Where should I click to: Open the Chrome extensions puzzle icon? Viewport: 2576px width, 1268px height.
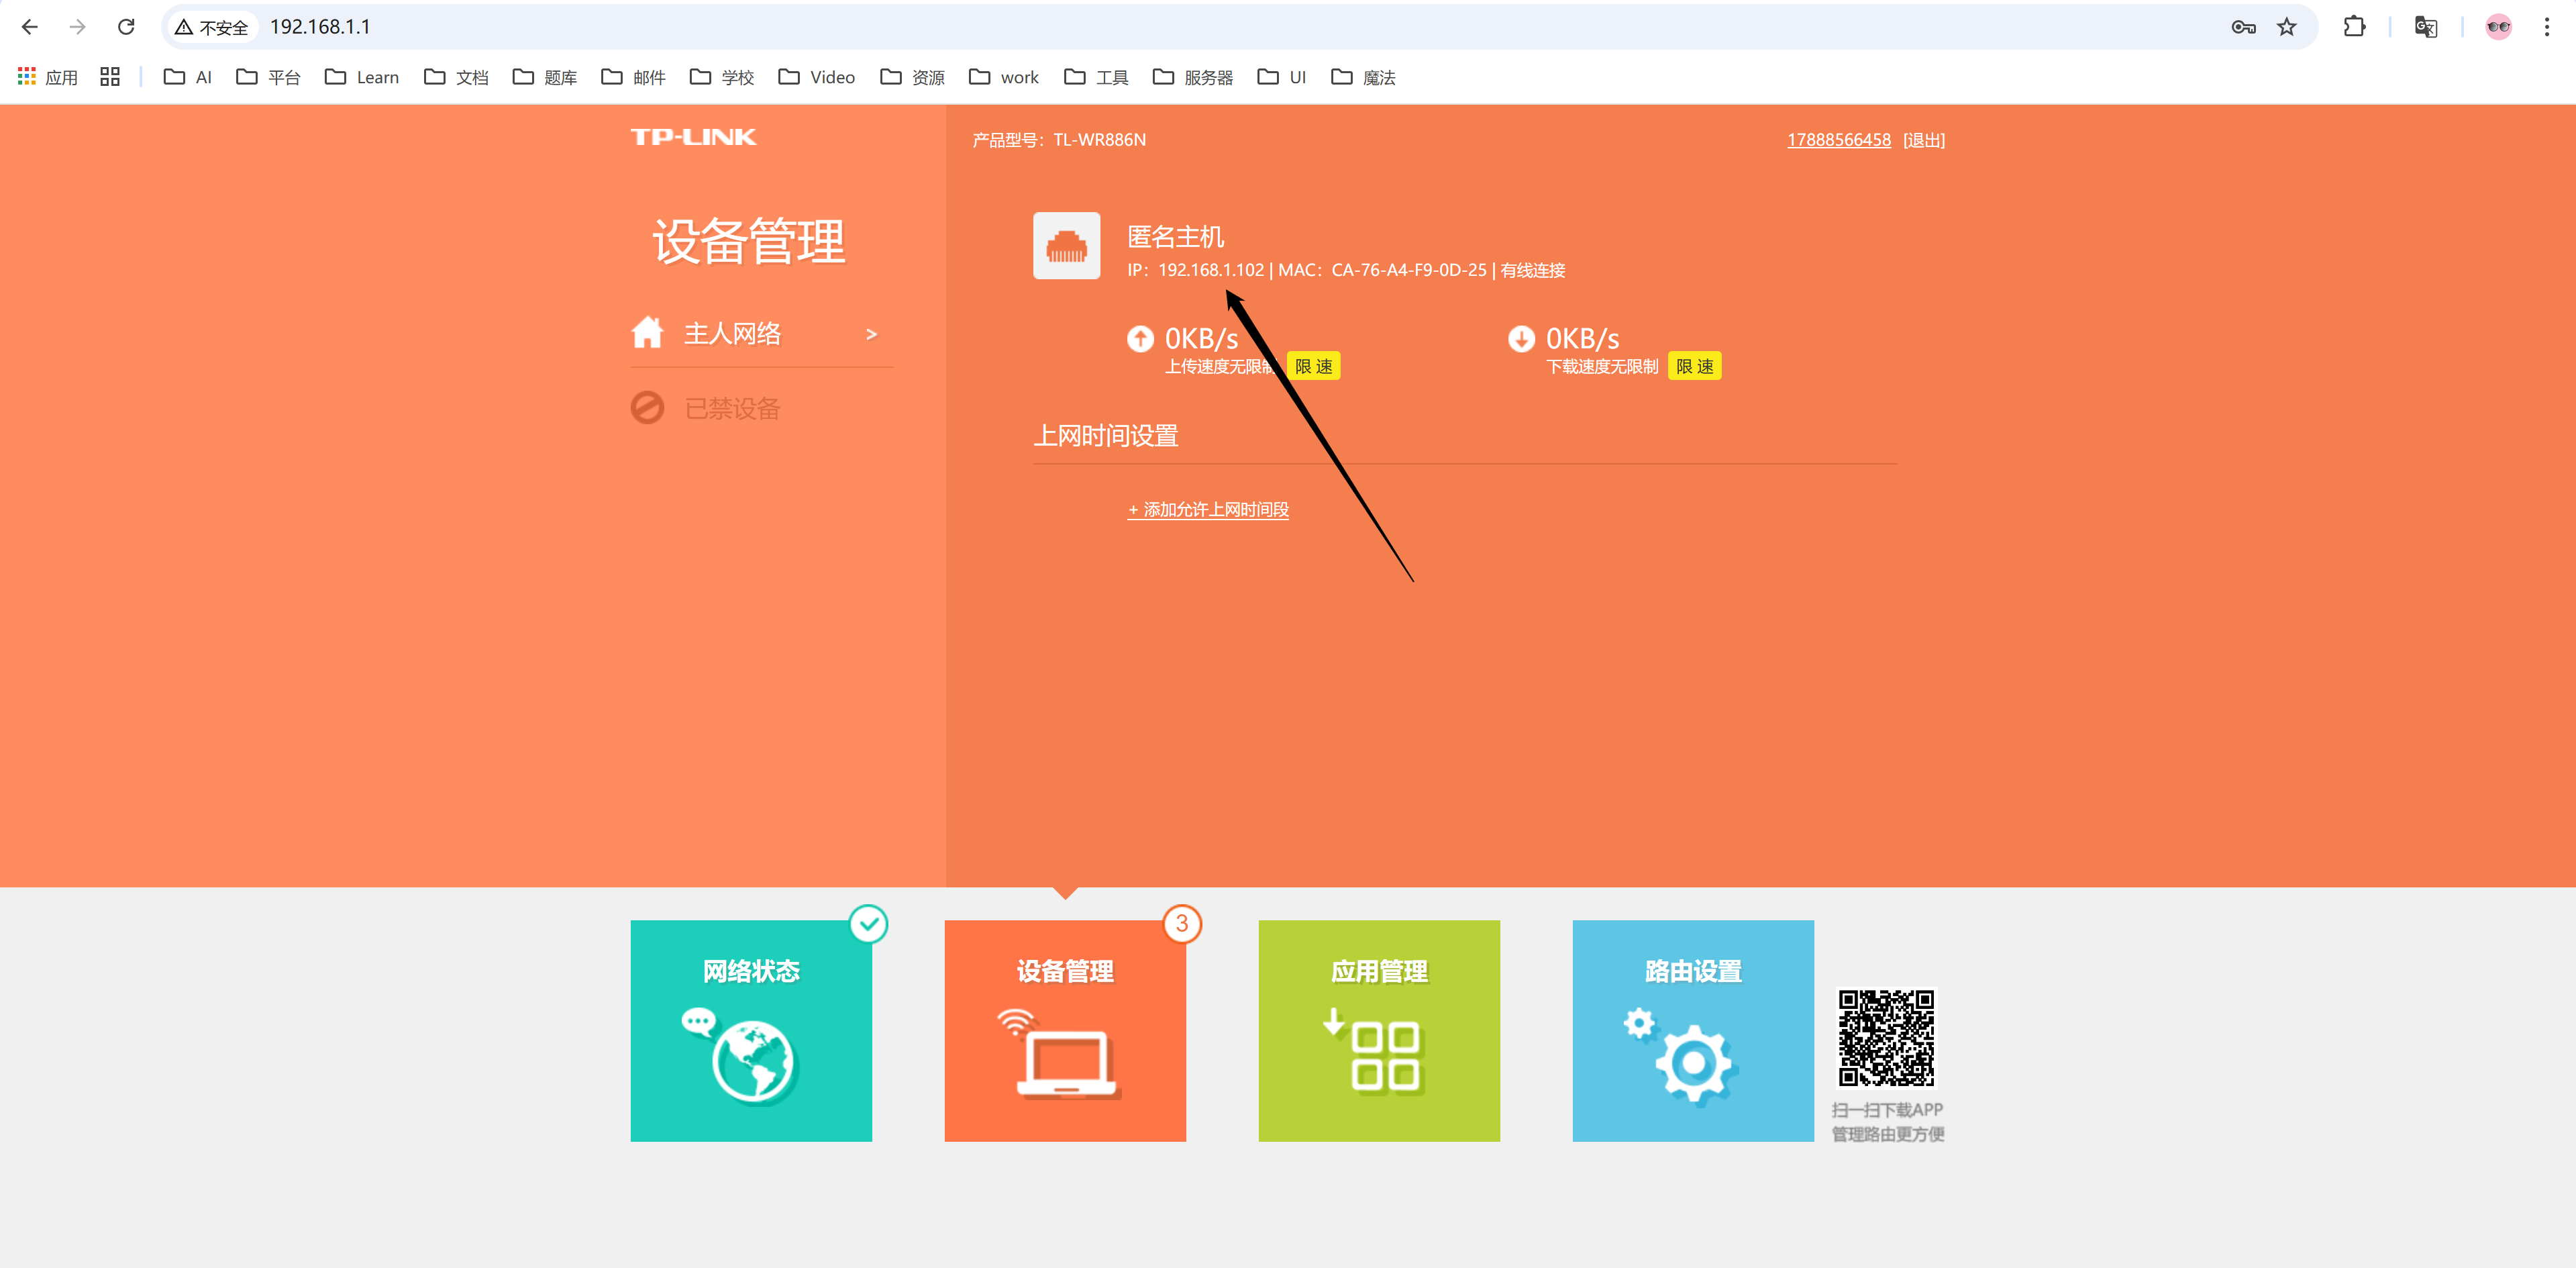point(2354,27)
